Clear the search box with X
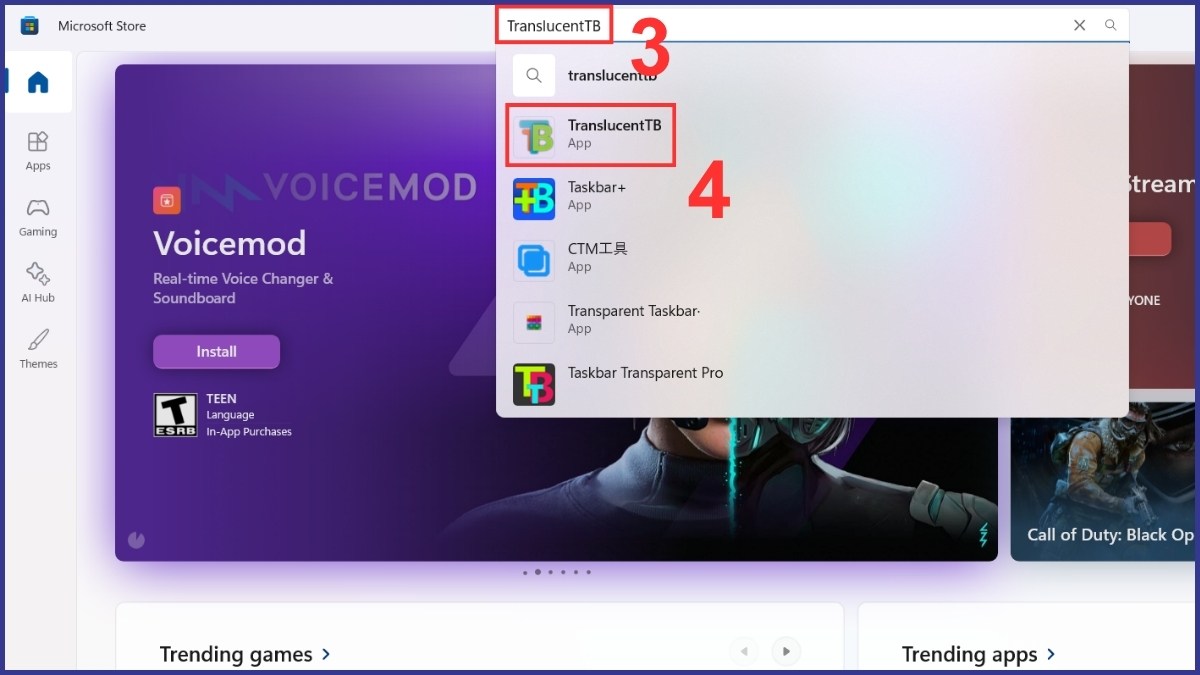Screen dimensions: 1200x675 [x=1080, y=26]
